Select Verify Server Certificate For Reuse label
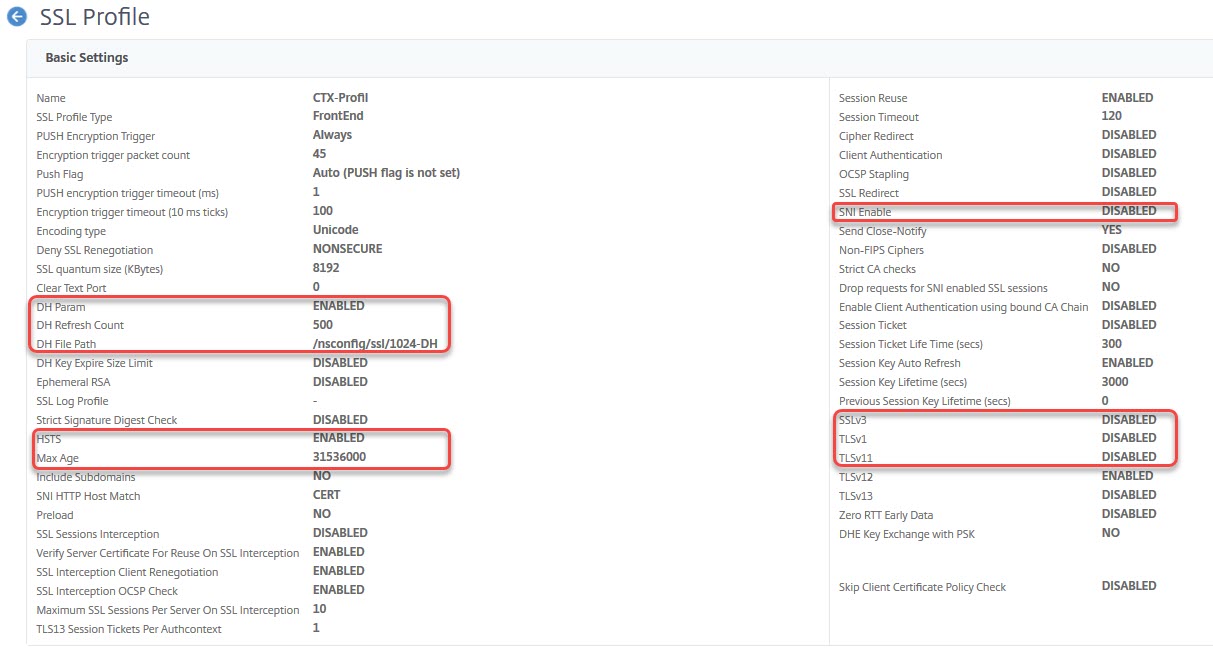Image resolution: width=1213 pixels, height=649 pixels. [168, 554]
